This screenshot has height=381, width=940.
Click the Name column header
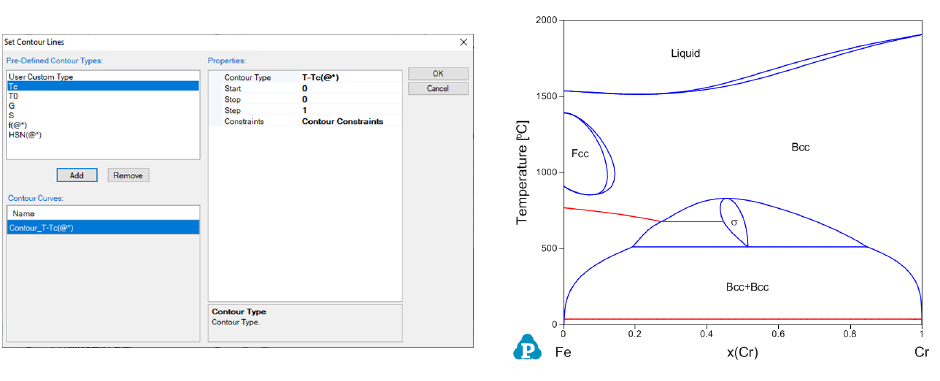pos(103,213)
